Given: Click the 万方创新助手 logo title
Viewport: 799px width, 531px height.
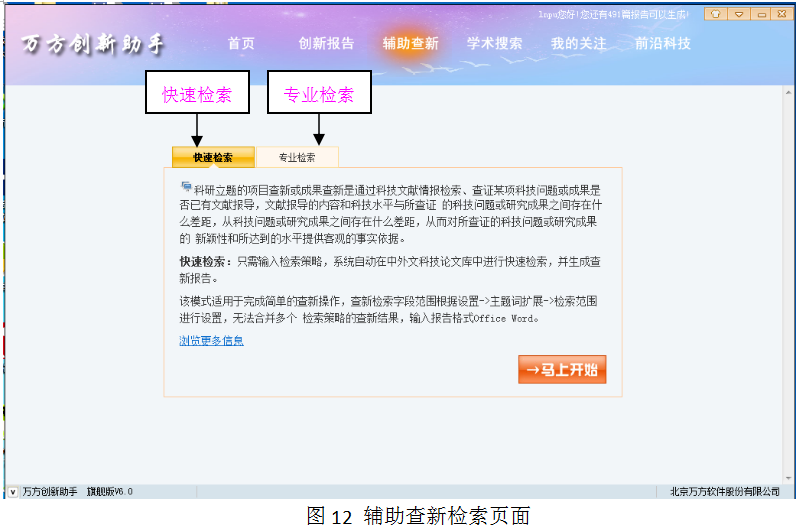Looking at the screenshot, I should coord(92,44).
